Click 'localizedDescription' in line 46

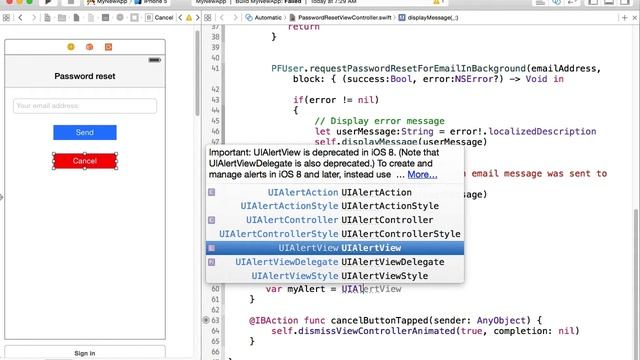(x=542, y=131)
